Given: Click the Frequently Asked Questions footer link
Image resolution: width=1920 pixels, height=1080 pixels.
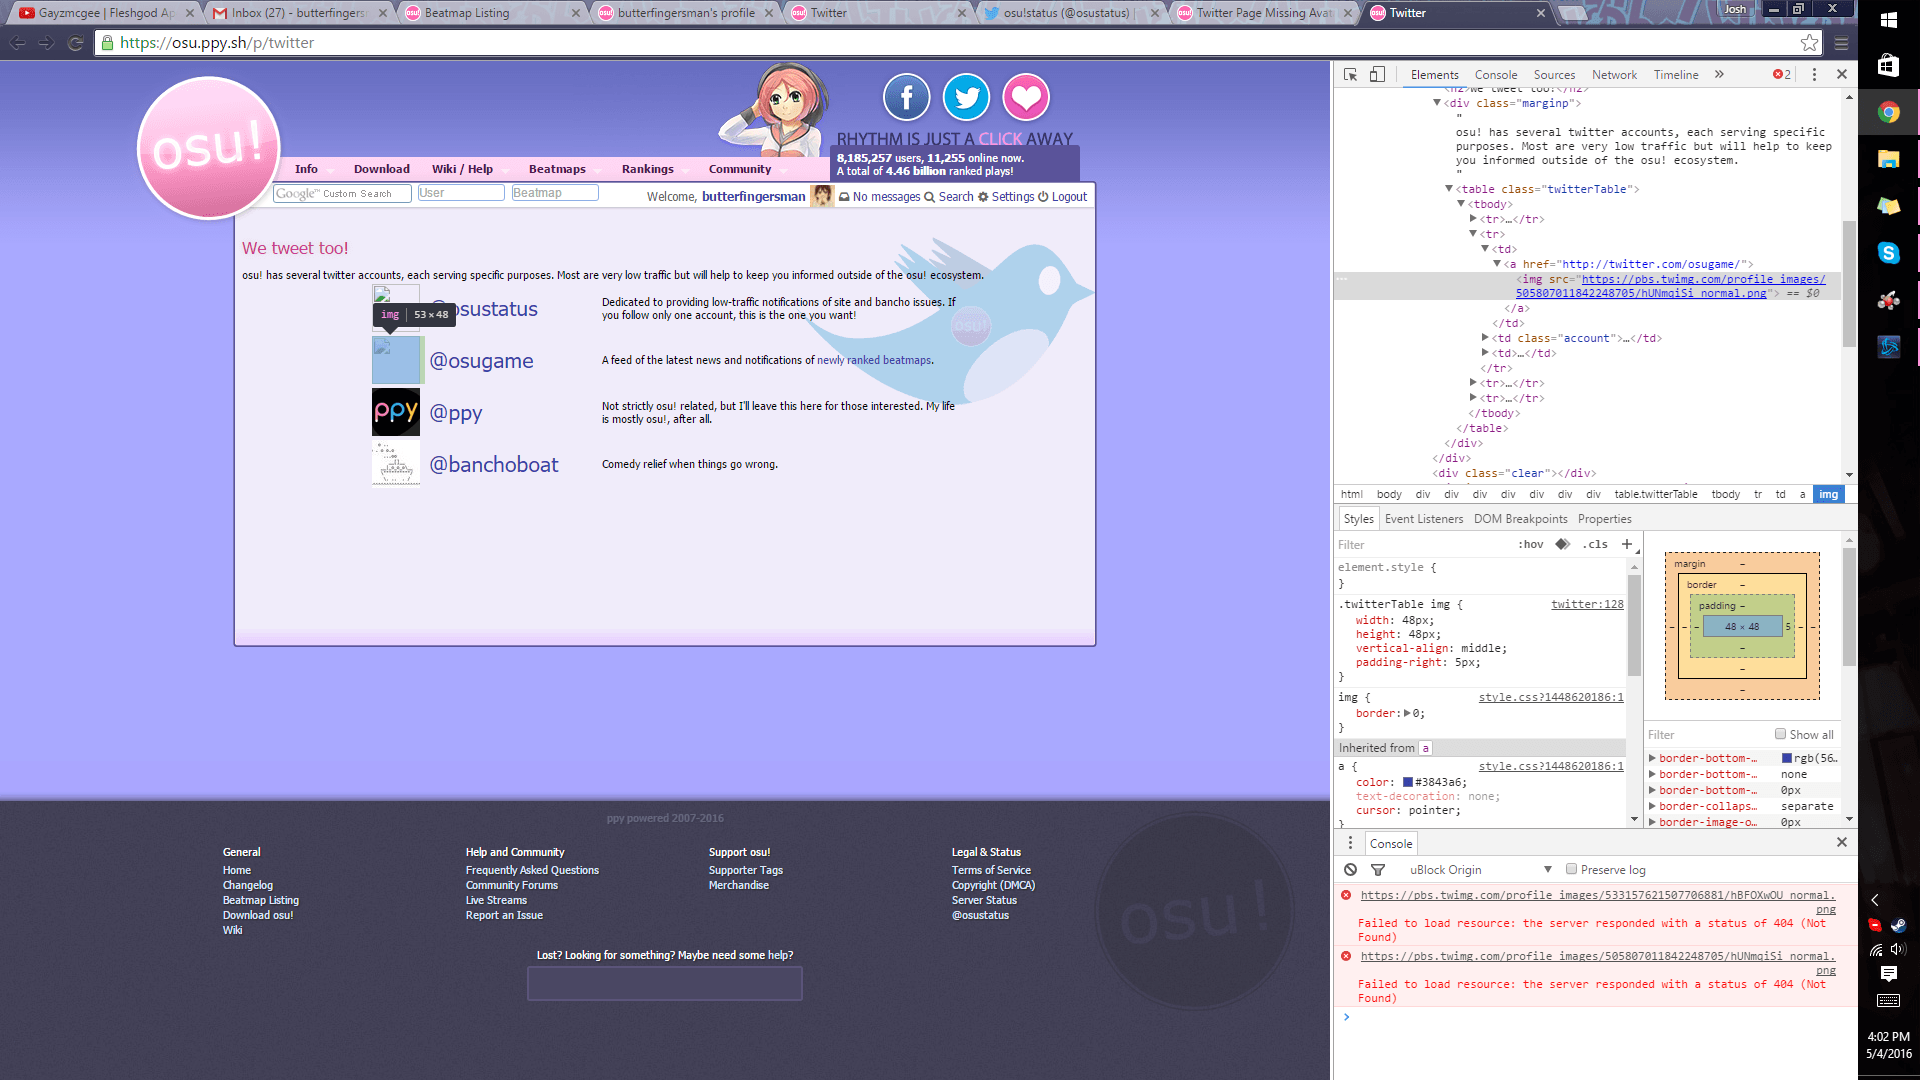Looking at the screenshot, I should click(532, 870).
